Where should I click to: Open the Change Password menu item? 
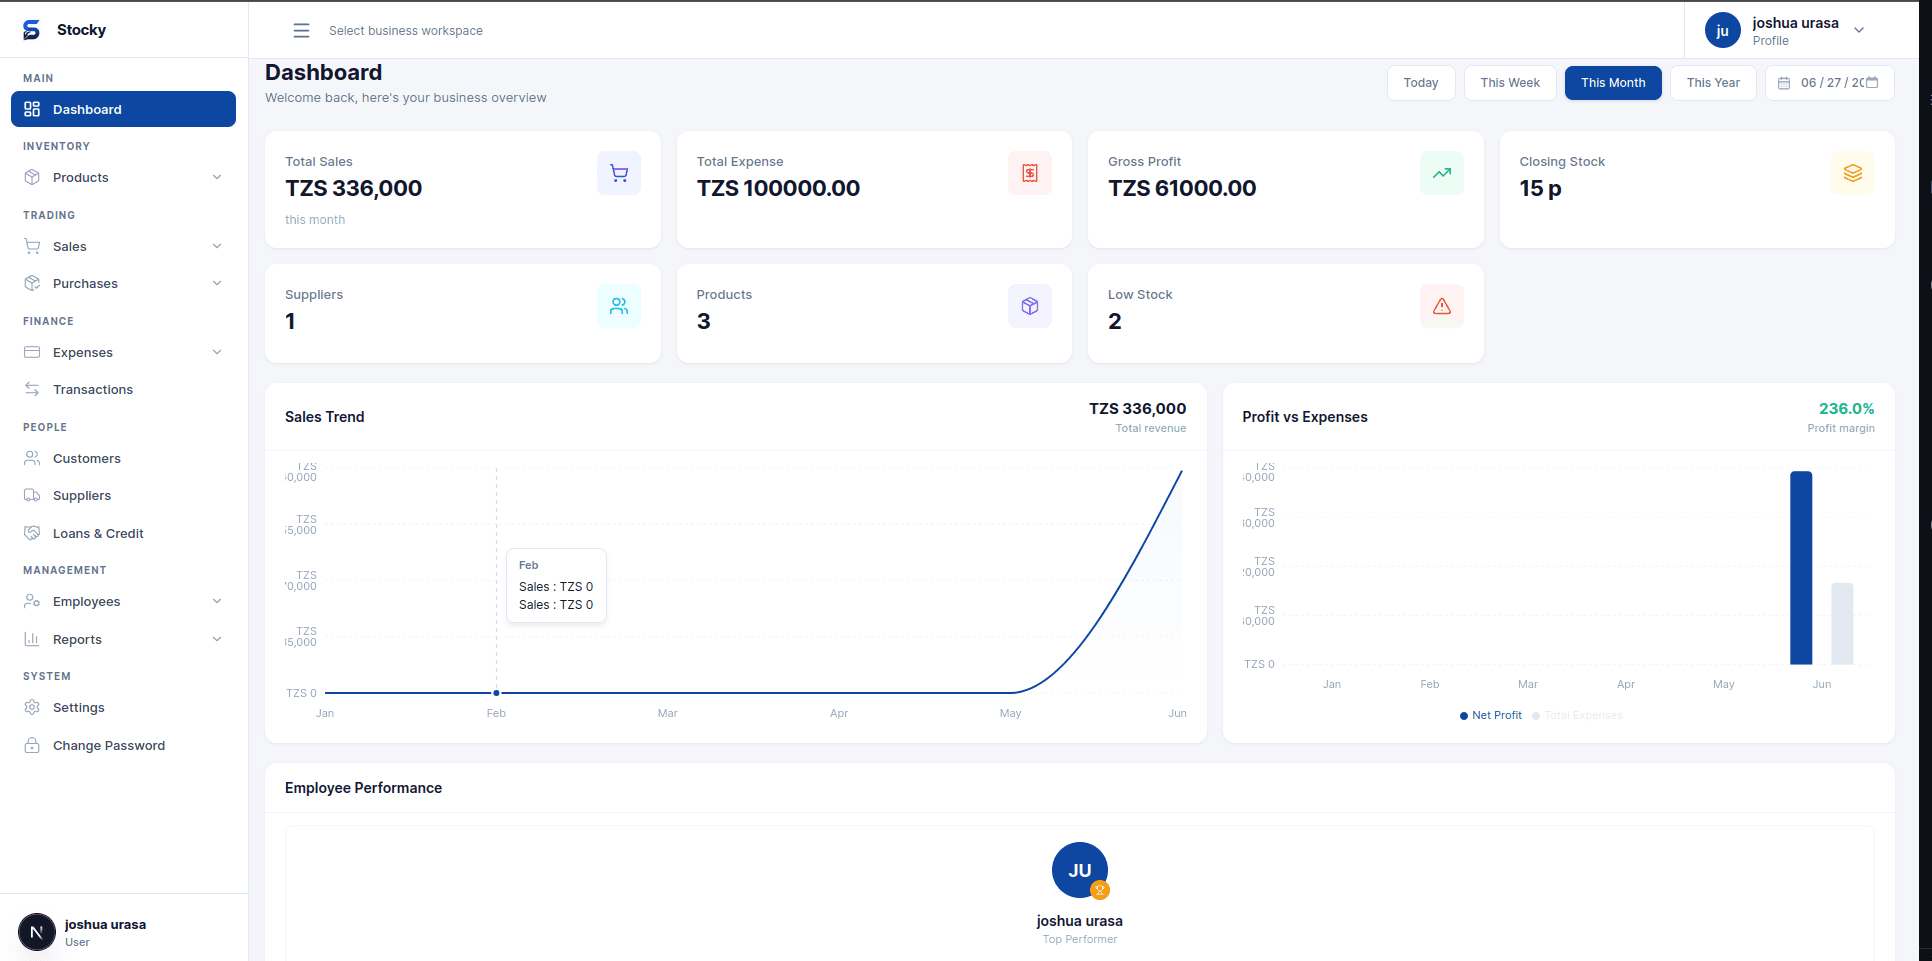pos(123,745)
